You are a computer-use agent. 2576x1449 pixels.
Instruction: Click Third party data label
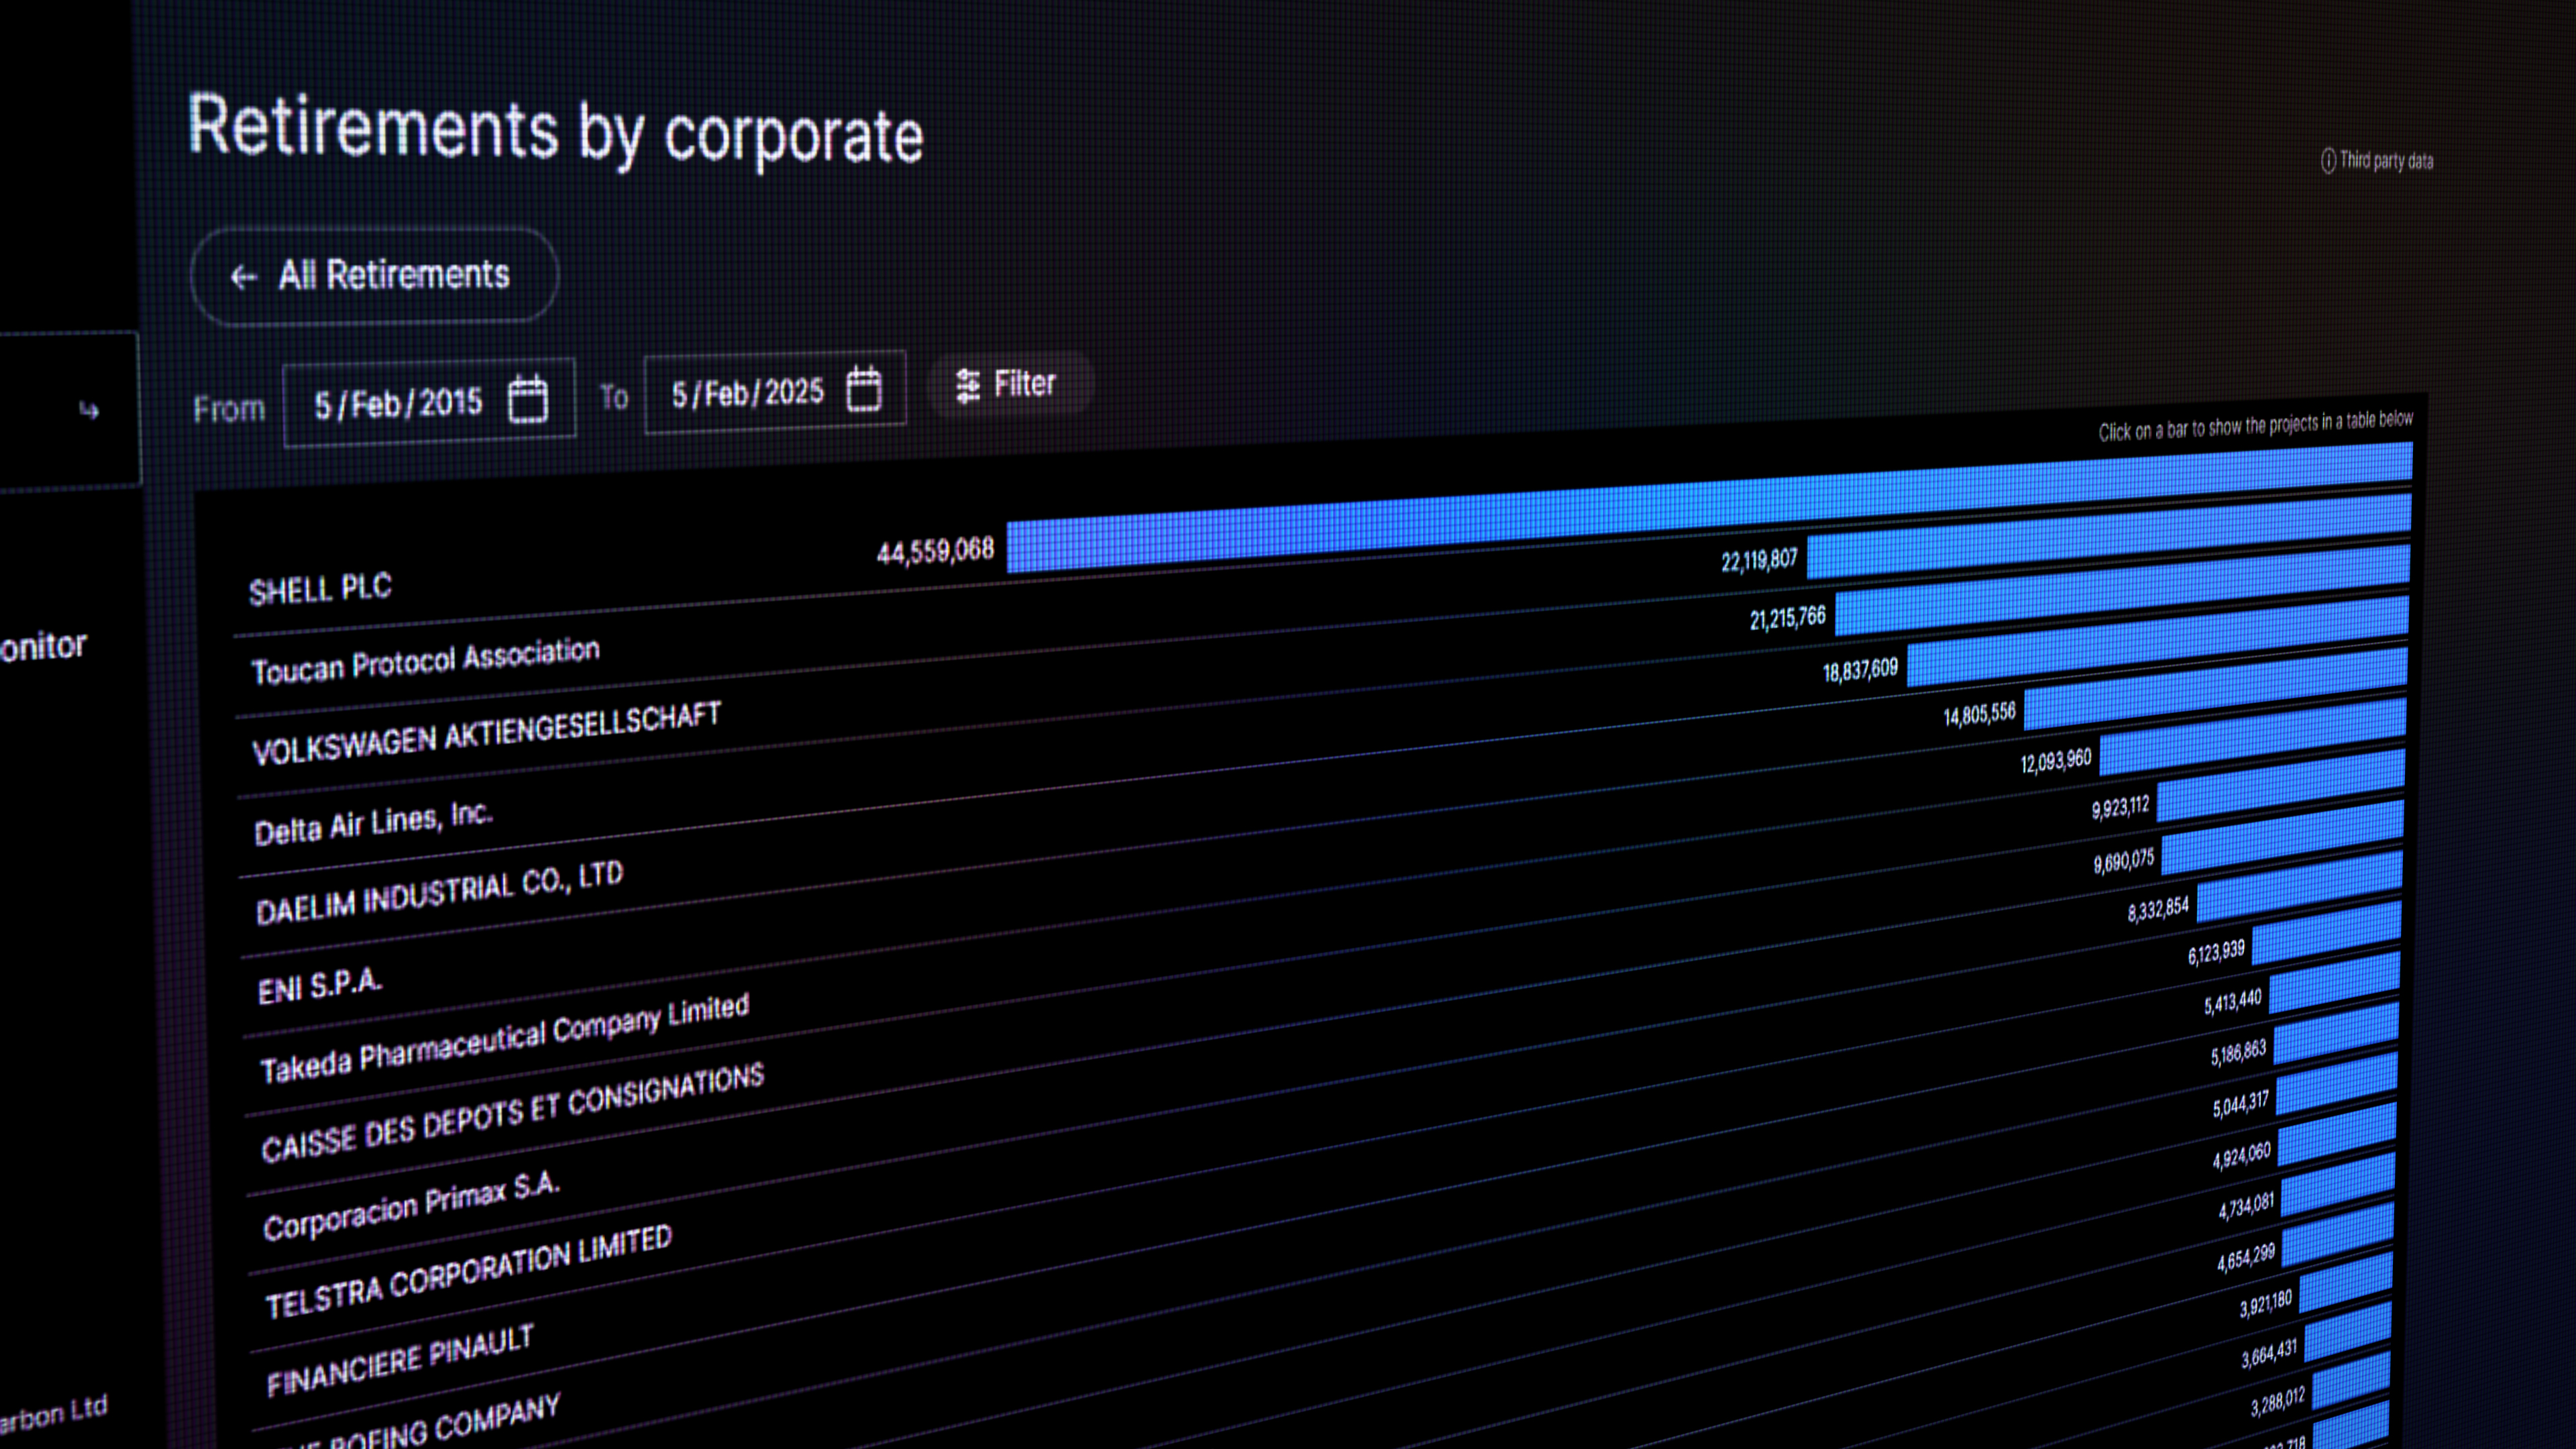(x=2386, y=160)
